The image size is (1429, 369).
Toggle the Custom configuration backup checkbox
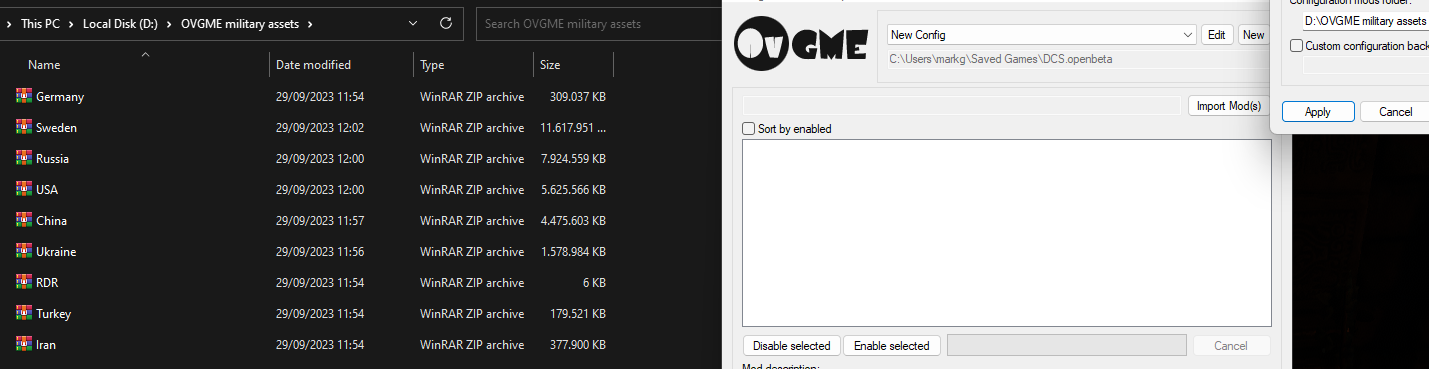tap(1296, 46)
